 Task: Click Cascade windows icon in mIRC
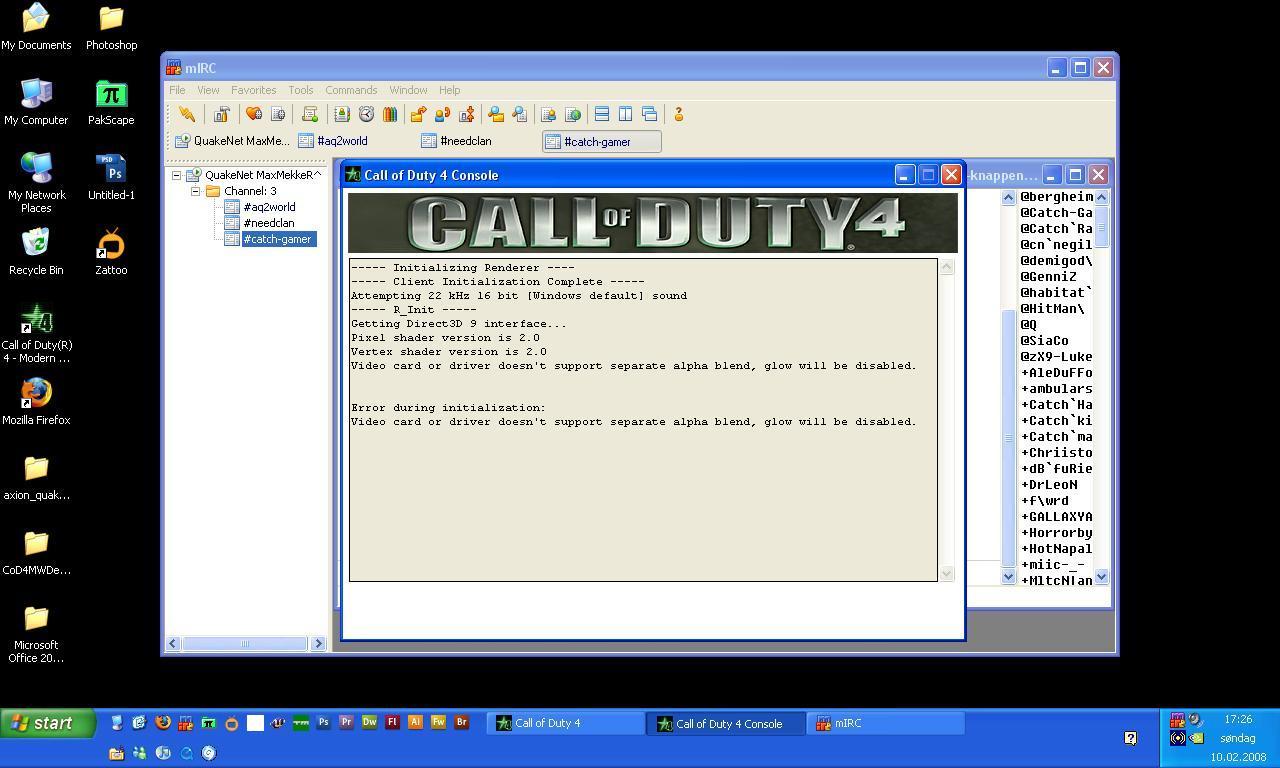650,114
